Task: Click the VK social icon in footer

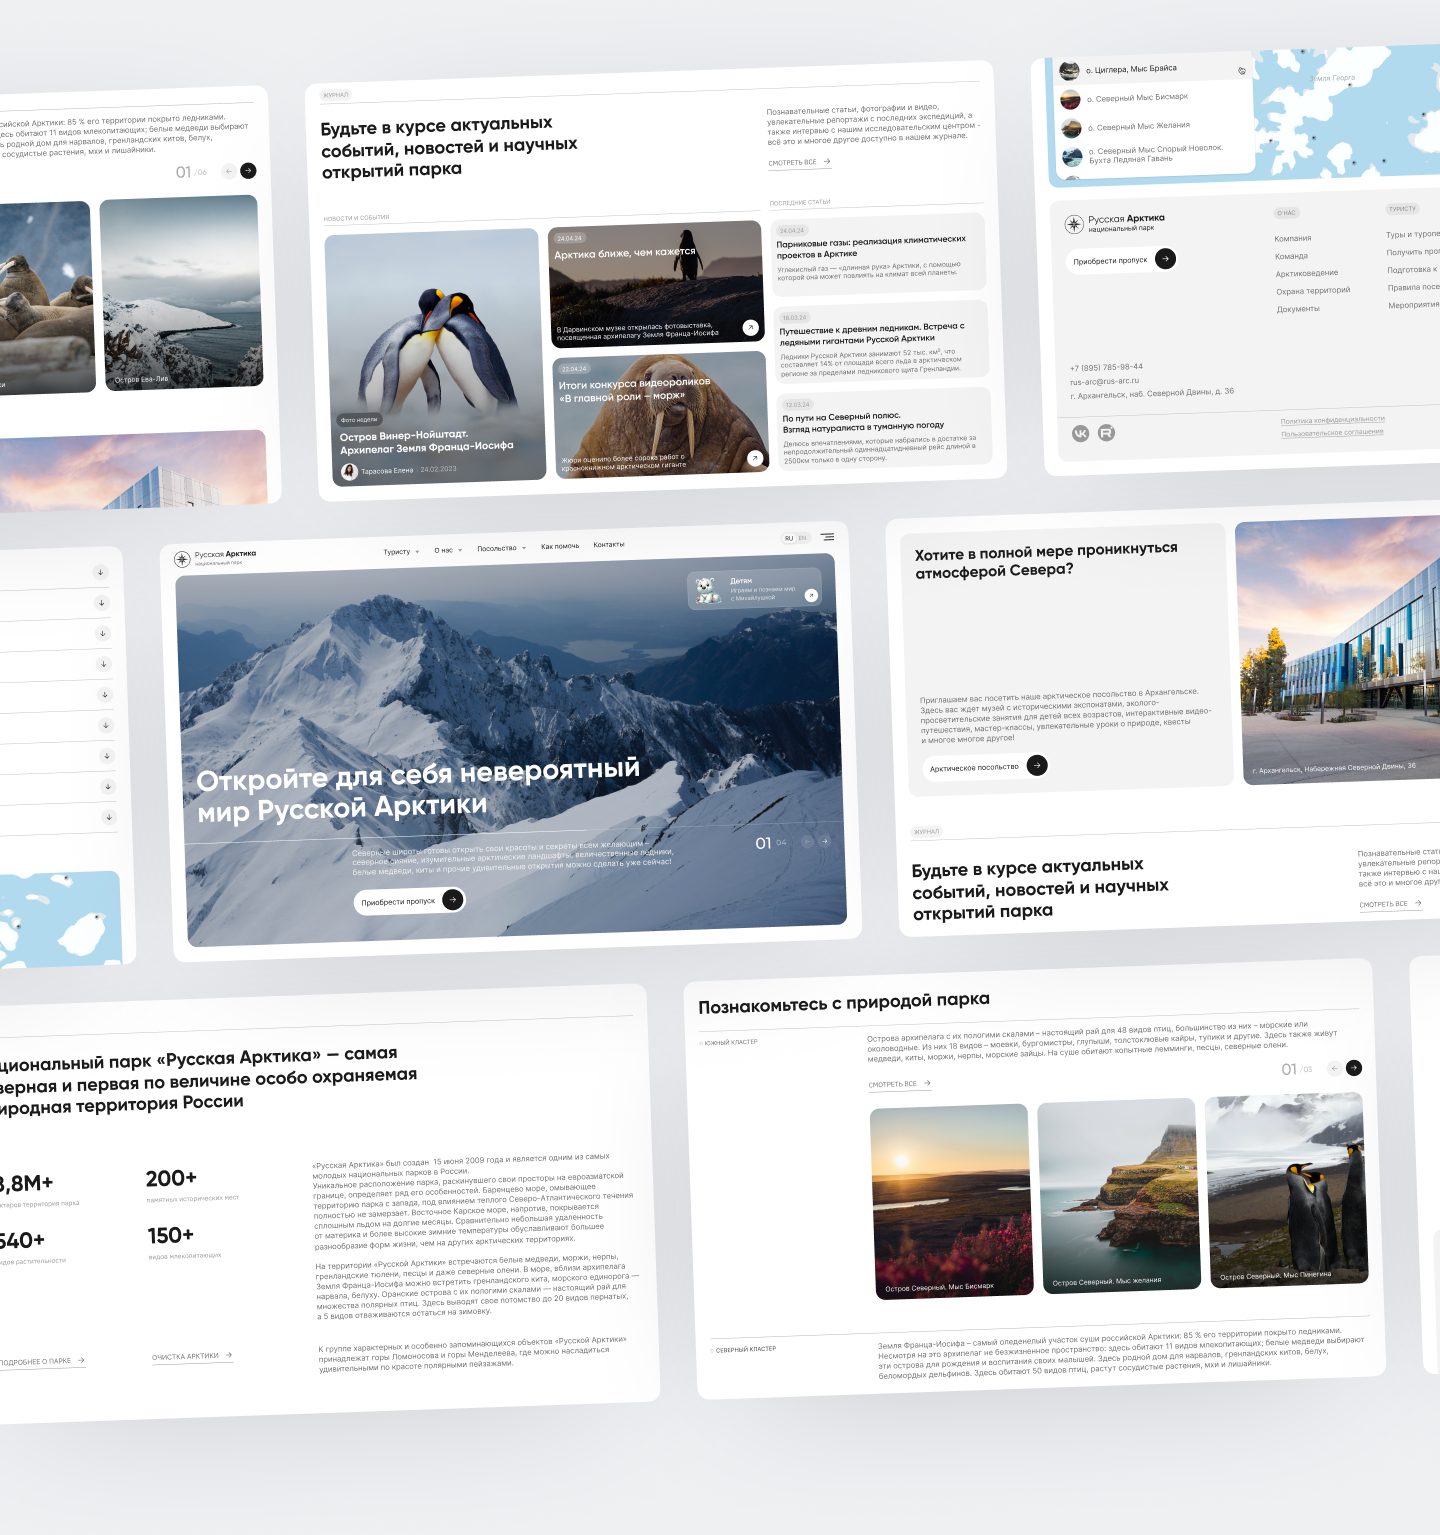Action: tap(1080, 433)
